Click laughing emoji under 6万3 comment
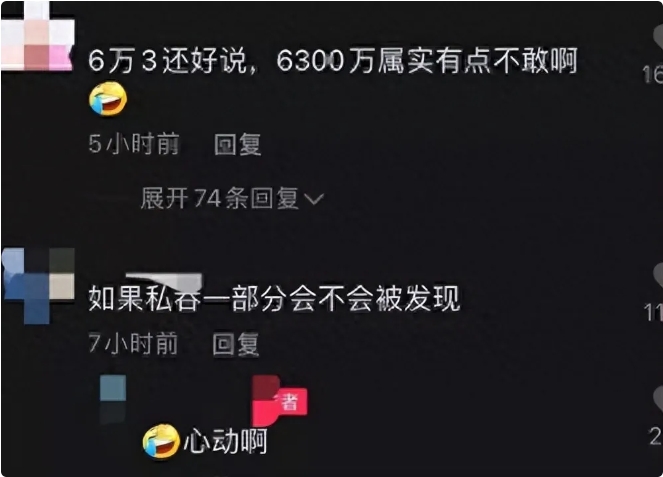The image size is (663, 477). (108, 98)
